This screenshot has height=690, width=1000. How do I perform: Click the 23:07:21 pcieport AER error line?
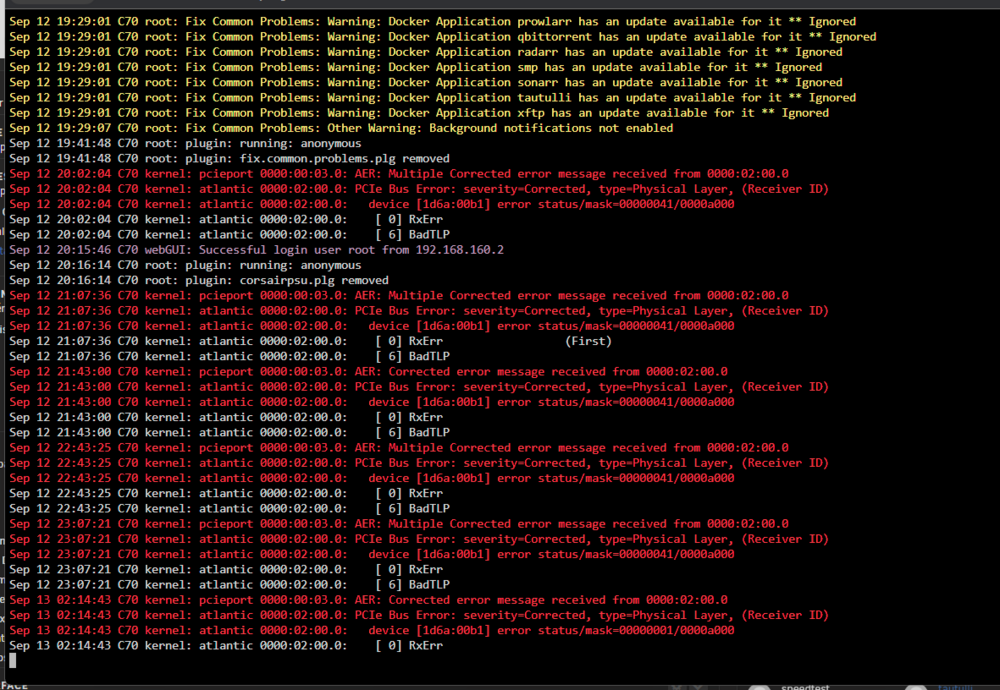(x=399, y=524)
